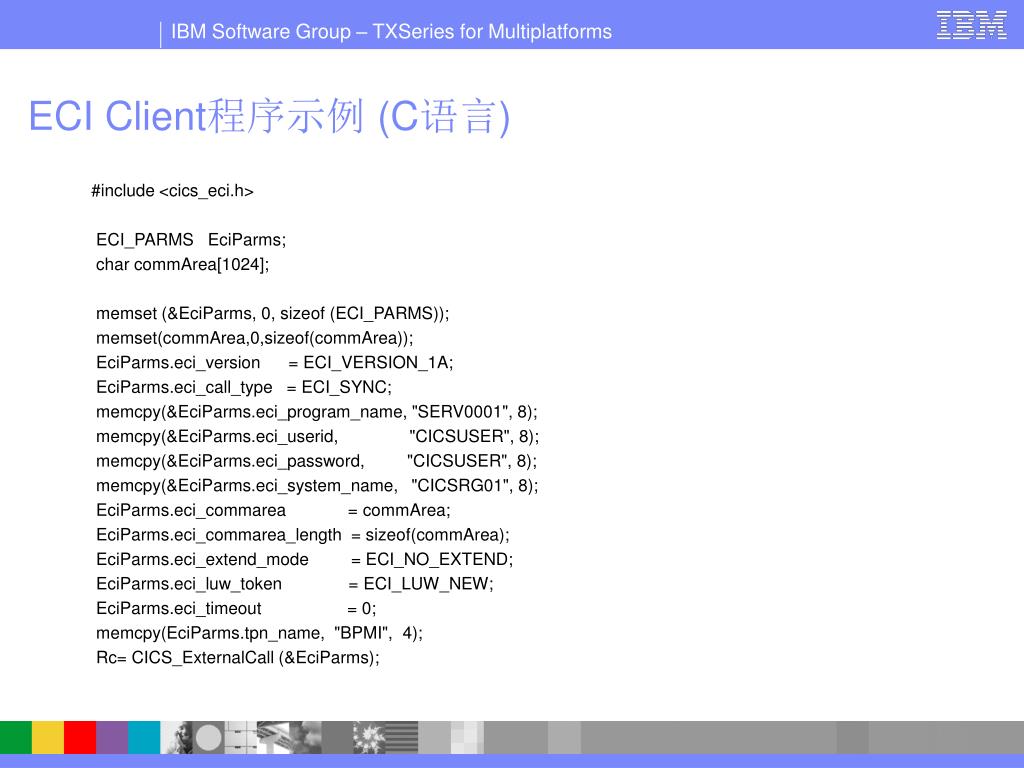The image size is (1024, 768).
Task: Click the line with eci_commarea_length assignment
Action: (x=303, y=535)
